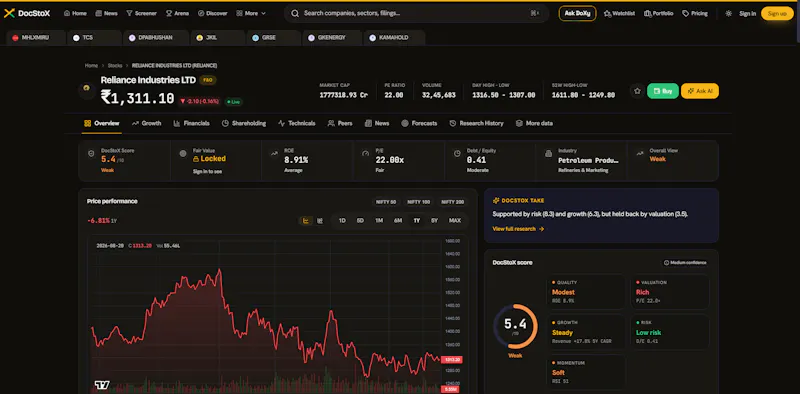Switch to the TCS stock tab

click(94, 38)
